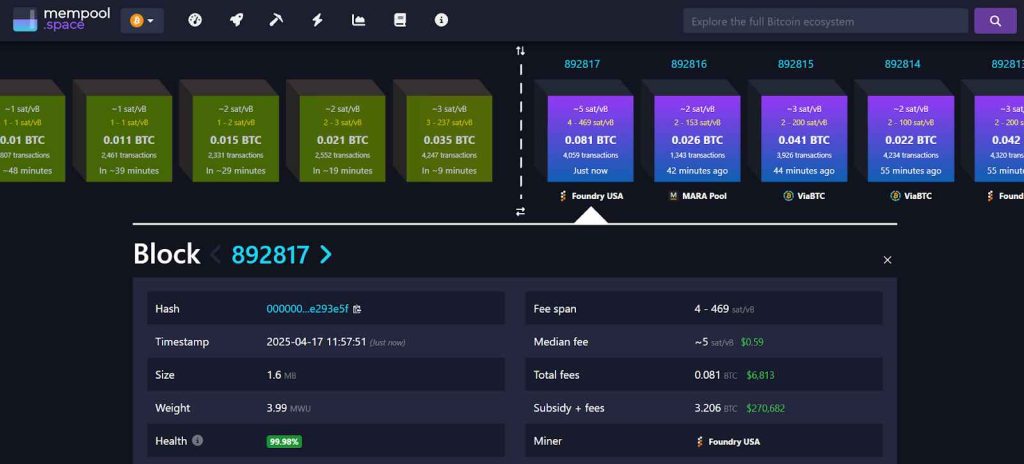
Task: Open the dashboard gauge icon in navbar
Action: pyautogui.click(x=195, y=20)
